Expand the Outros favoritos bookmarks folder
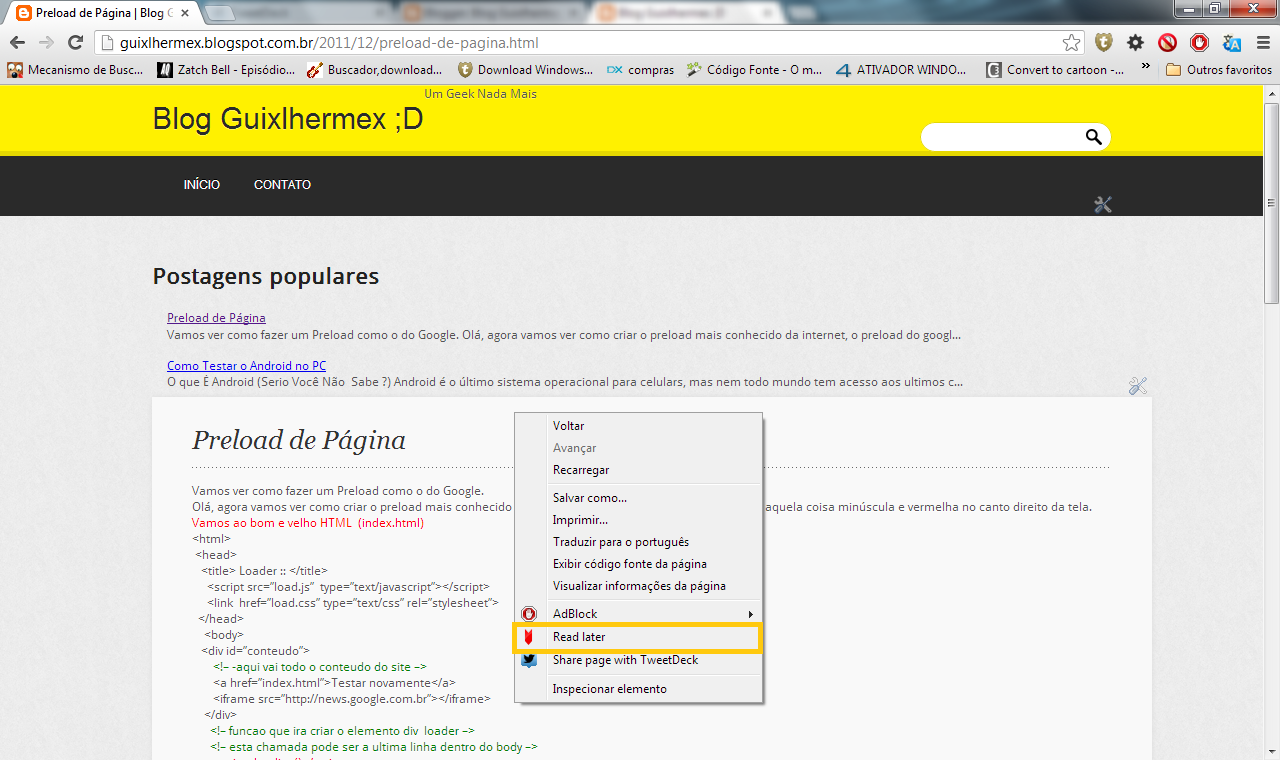 [1219, 70]
